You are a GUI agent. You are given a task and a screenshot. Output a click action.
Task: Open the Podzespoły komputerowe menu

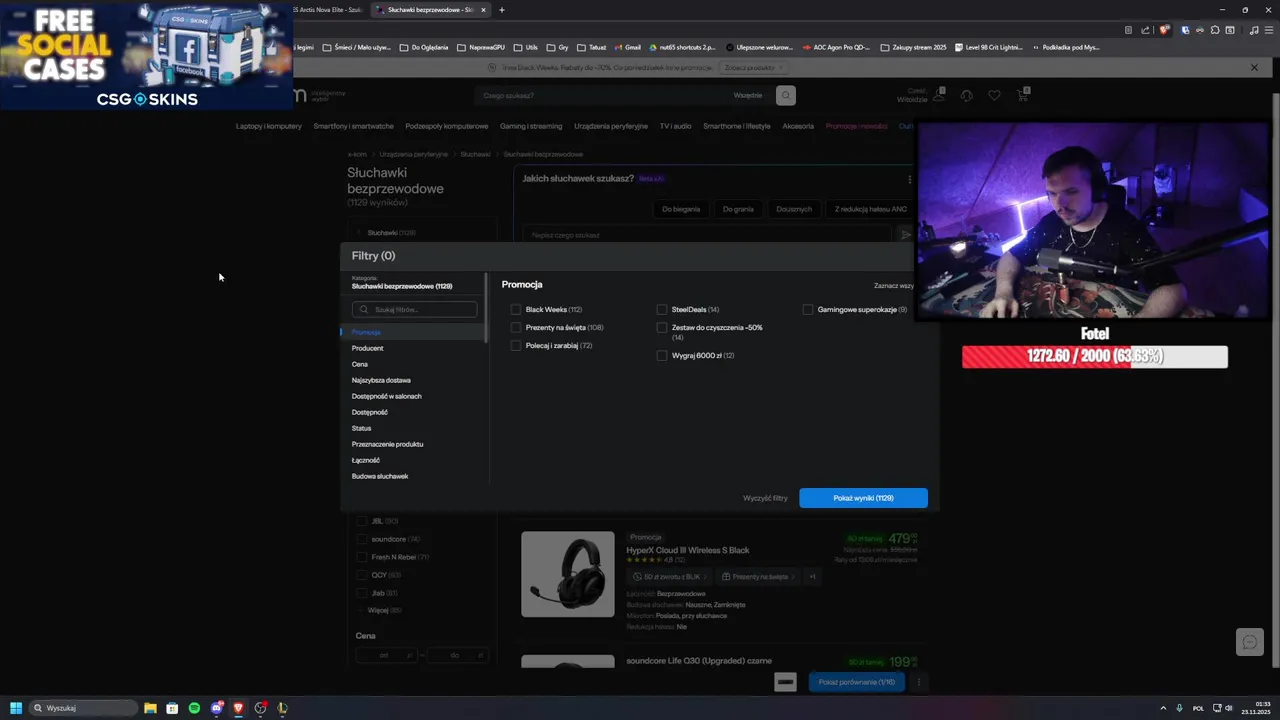[x=447, y=127]
